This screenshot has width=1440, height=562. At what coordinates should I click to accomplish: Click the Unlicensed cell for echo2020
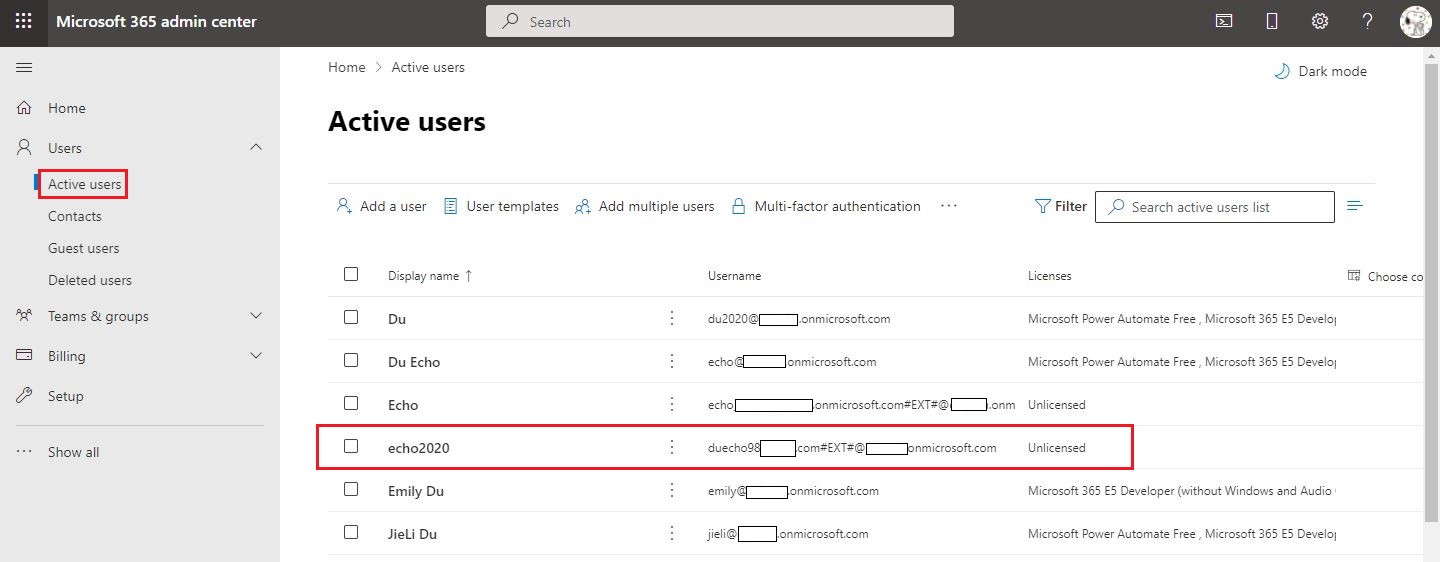click(x=1057, y=448)
